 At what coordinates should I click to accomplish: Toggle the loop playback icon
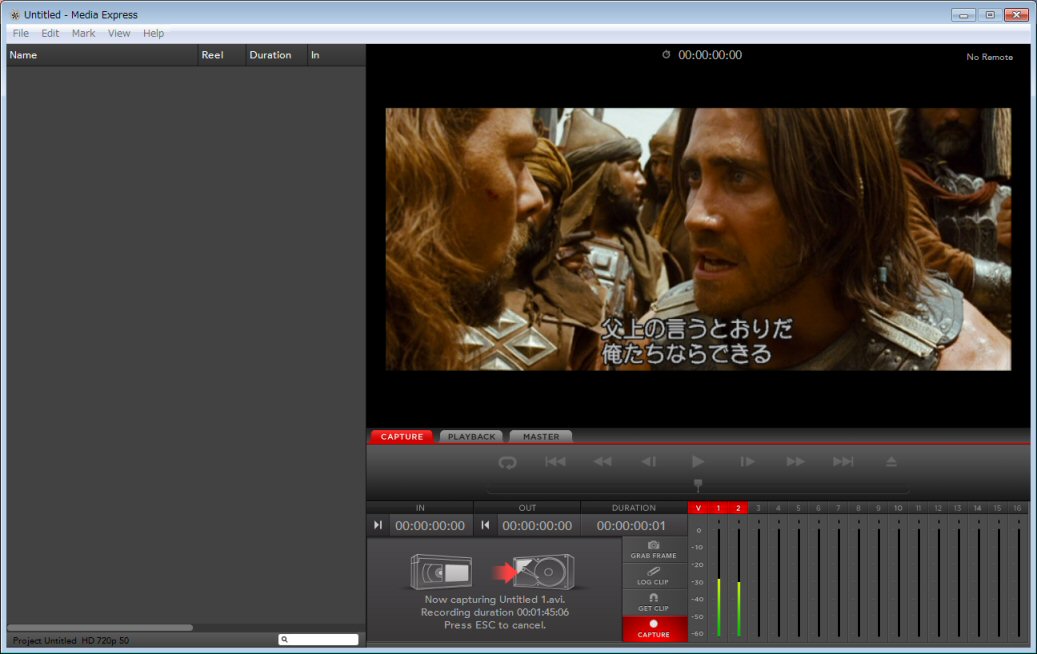[507, 462]
